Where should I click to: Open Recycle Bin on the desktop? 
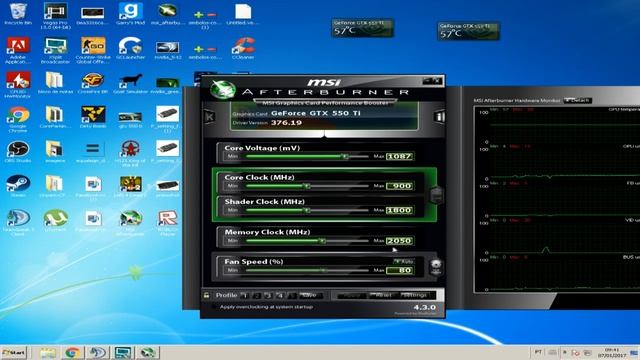click(x=18, y=14)
